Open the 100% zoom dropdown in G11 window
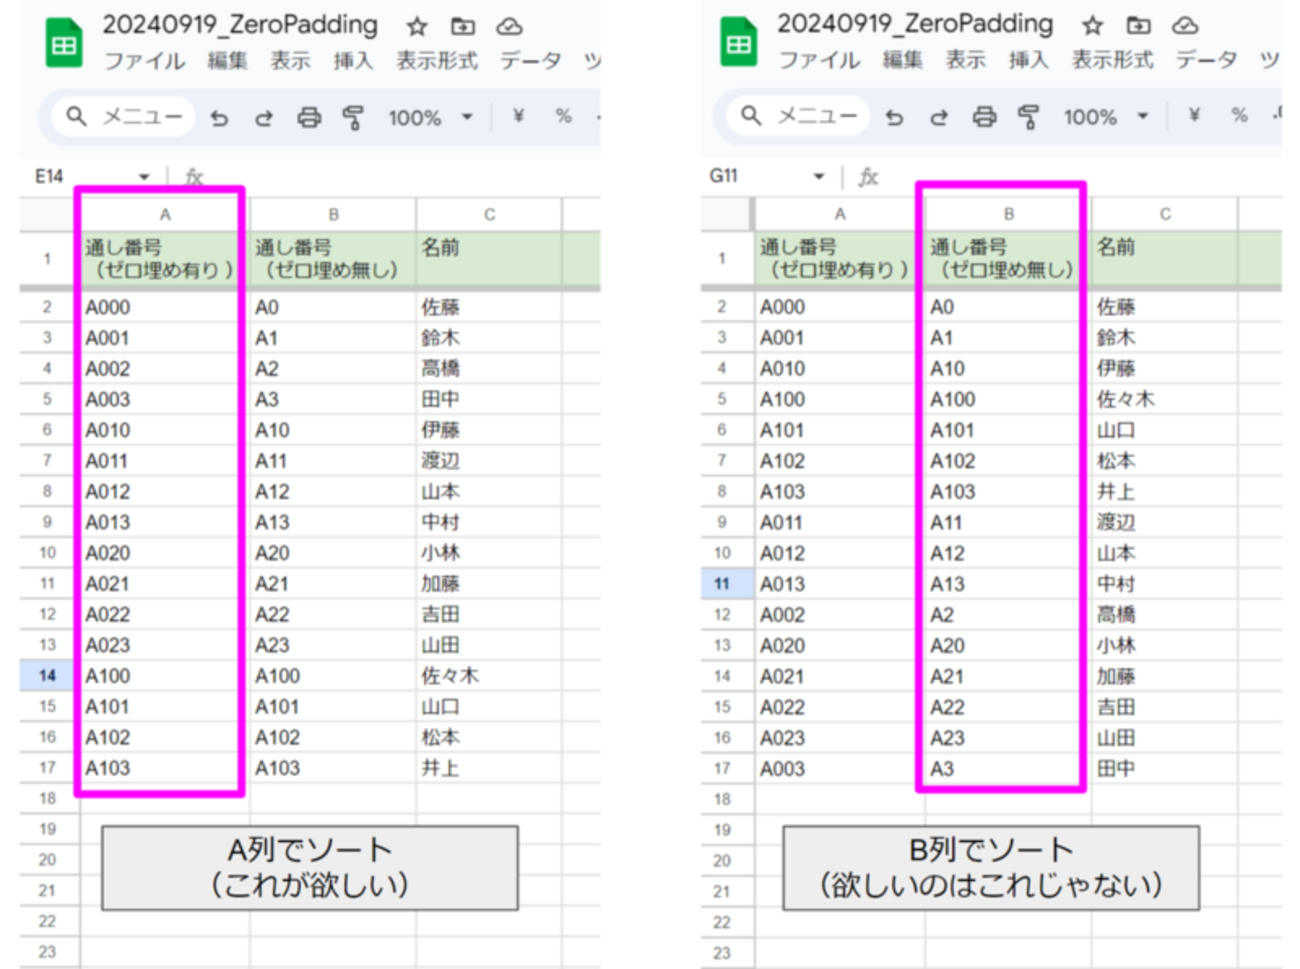The height and width of the screenshot is (969, 1300). (x=1105, y=117)
